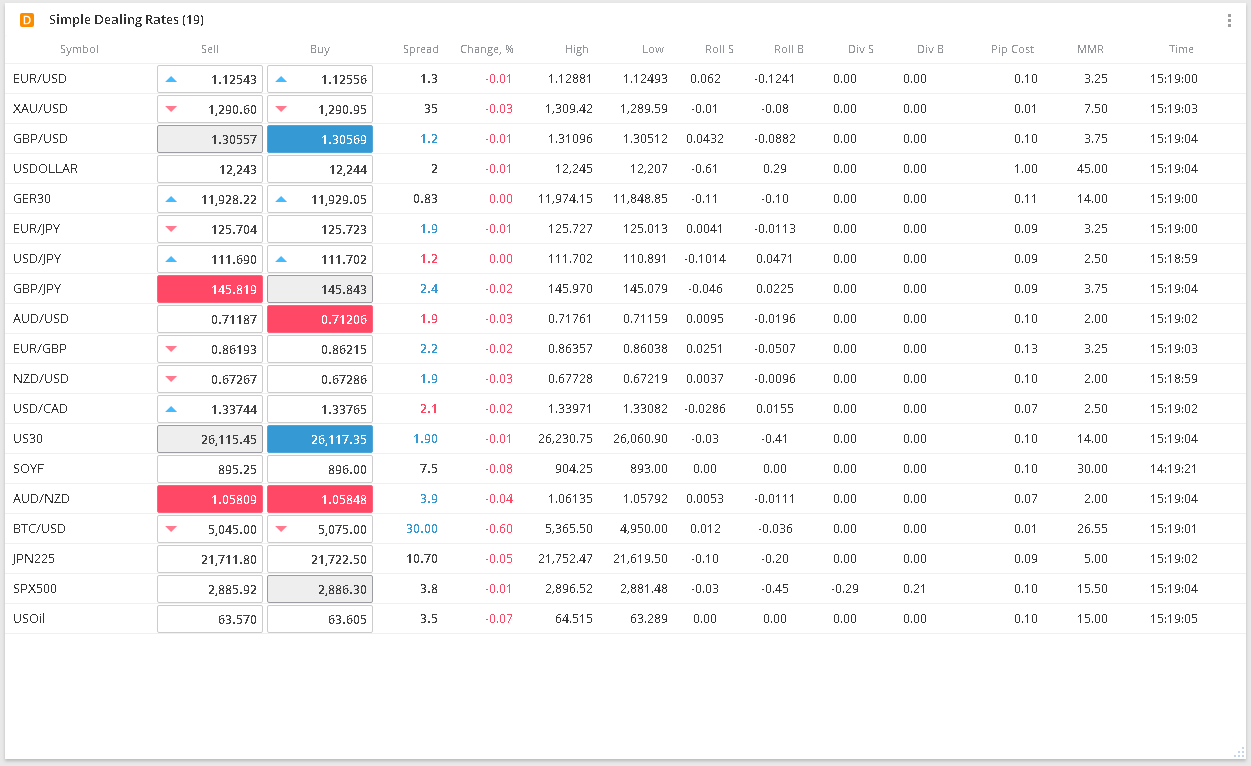Click the SPX500 buy price field
This screenshot has width=1251, height=766.
tap(319, 588)
